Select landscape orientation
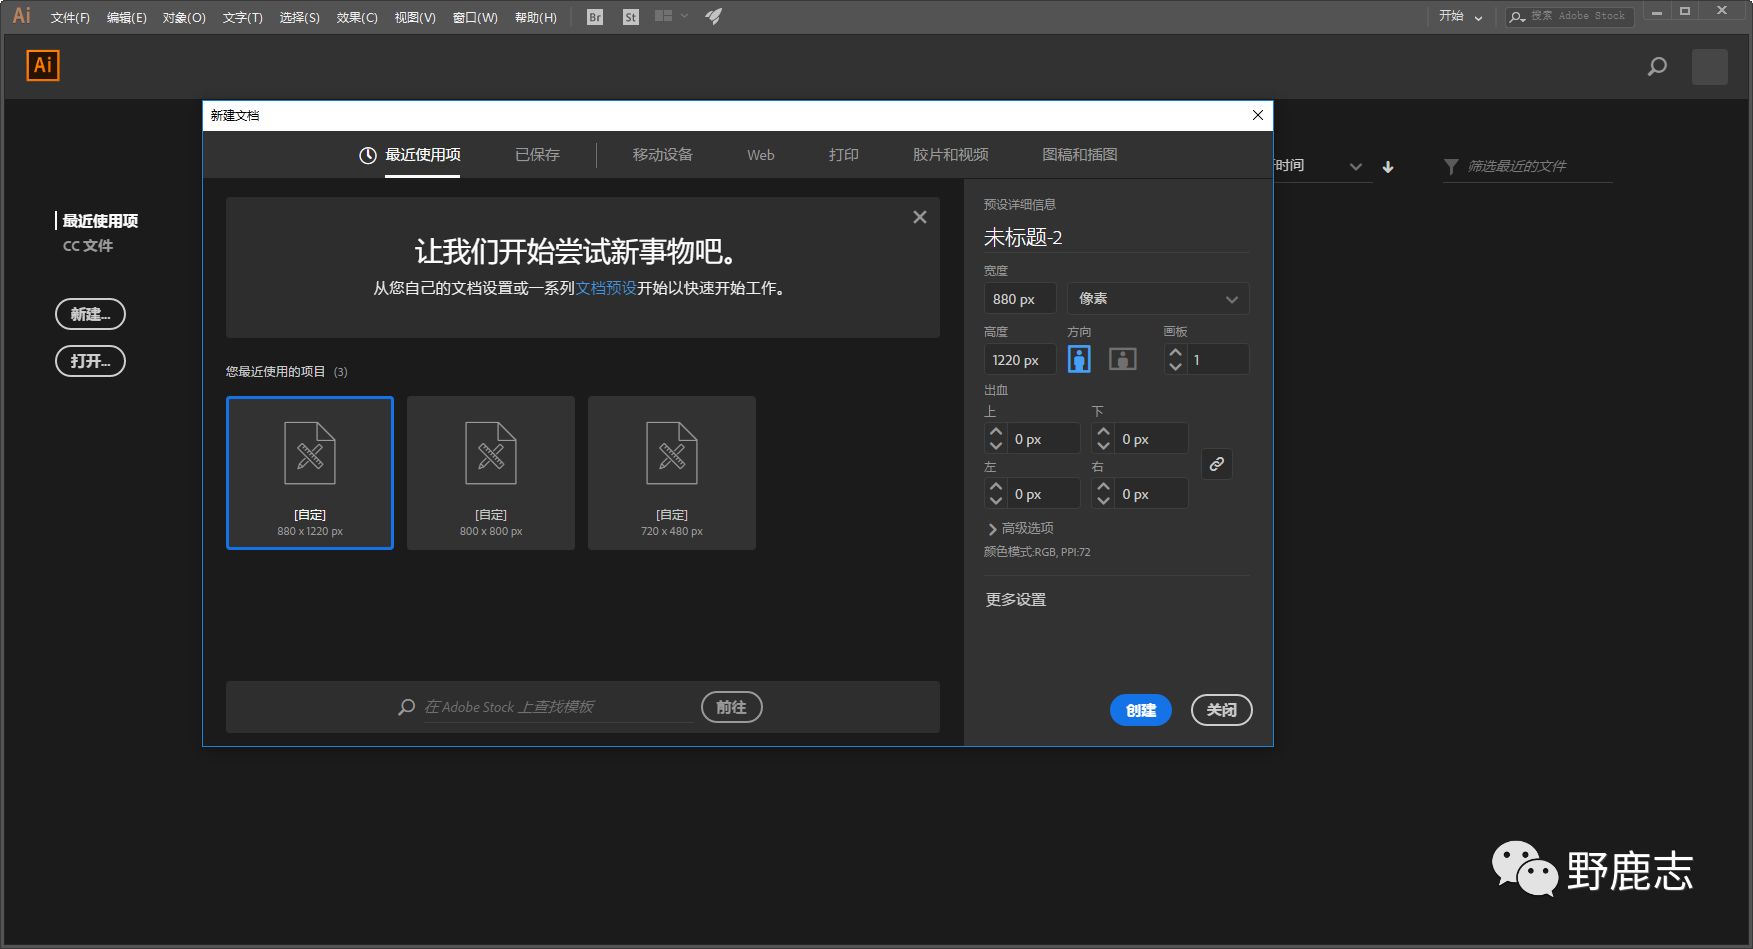This screenshot has width=1753, height=949. (x=1122, y=359)
